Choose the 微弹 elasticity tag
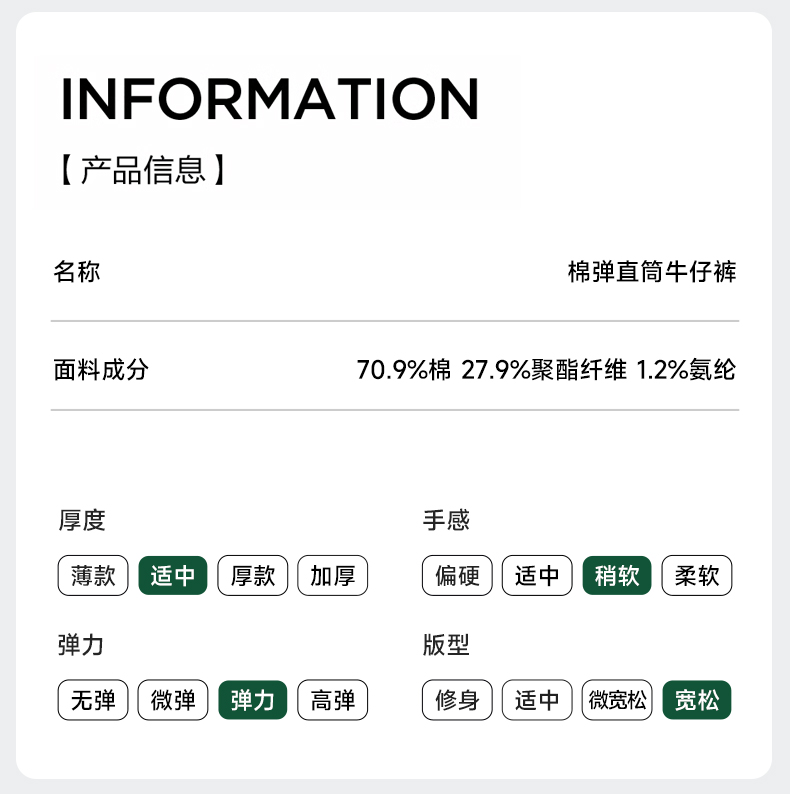790x794 pixels. [x=173, y=700]
